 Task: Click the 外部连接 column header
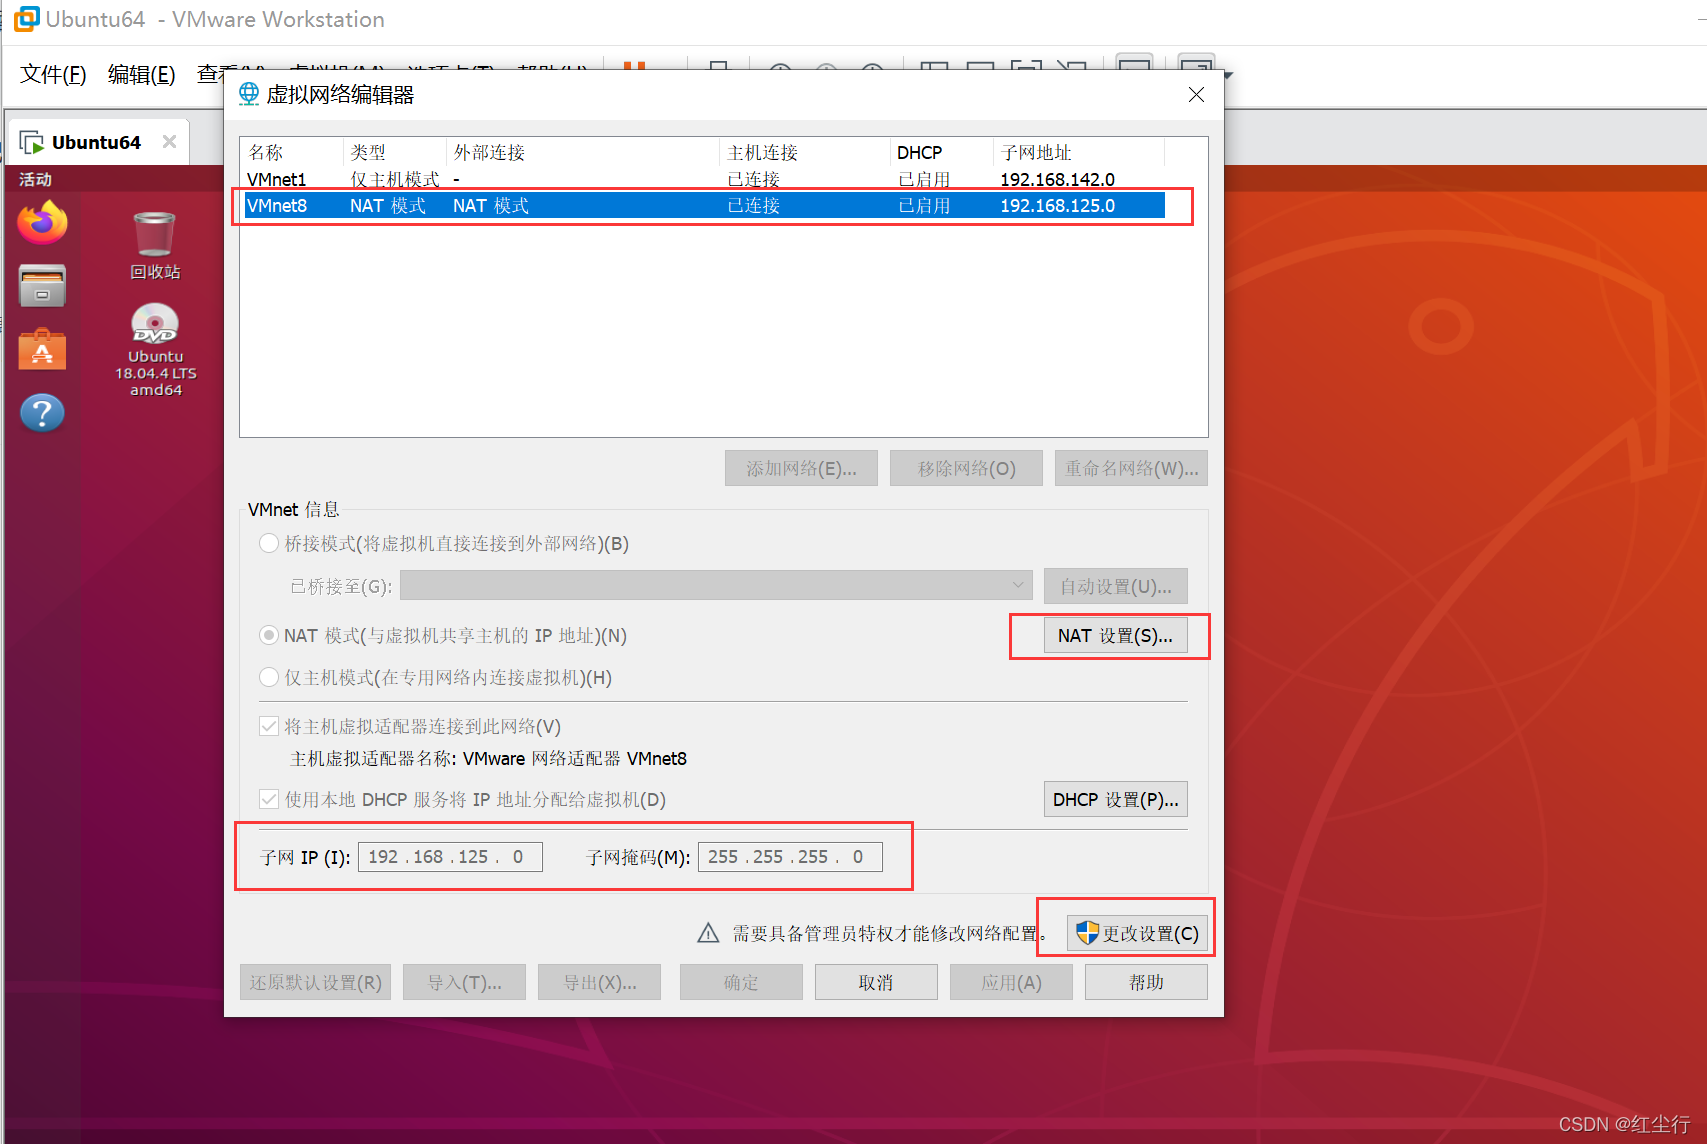(582, 152)
